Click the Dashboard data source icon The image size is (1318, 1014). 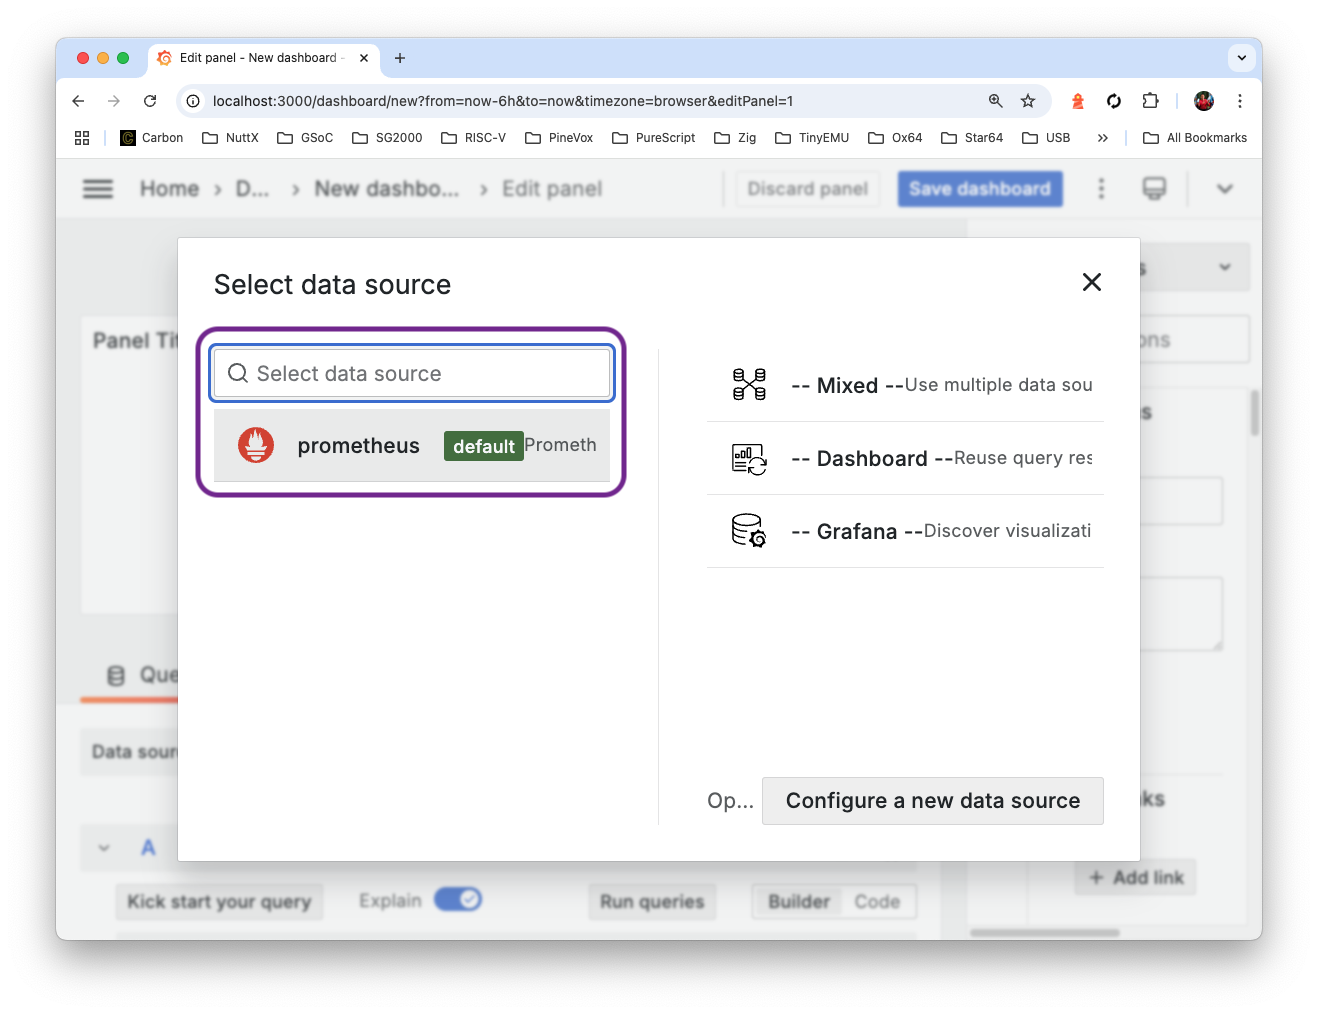[x=749, y=459]
